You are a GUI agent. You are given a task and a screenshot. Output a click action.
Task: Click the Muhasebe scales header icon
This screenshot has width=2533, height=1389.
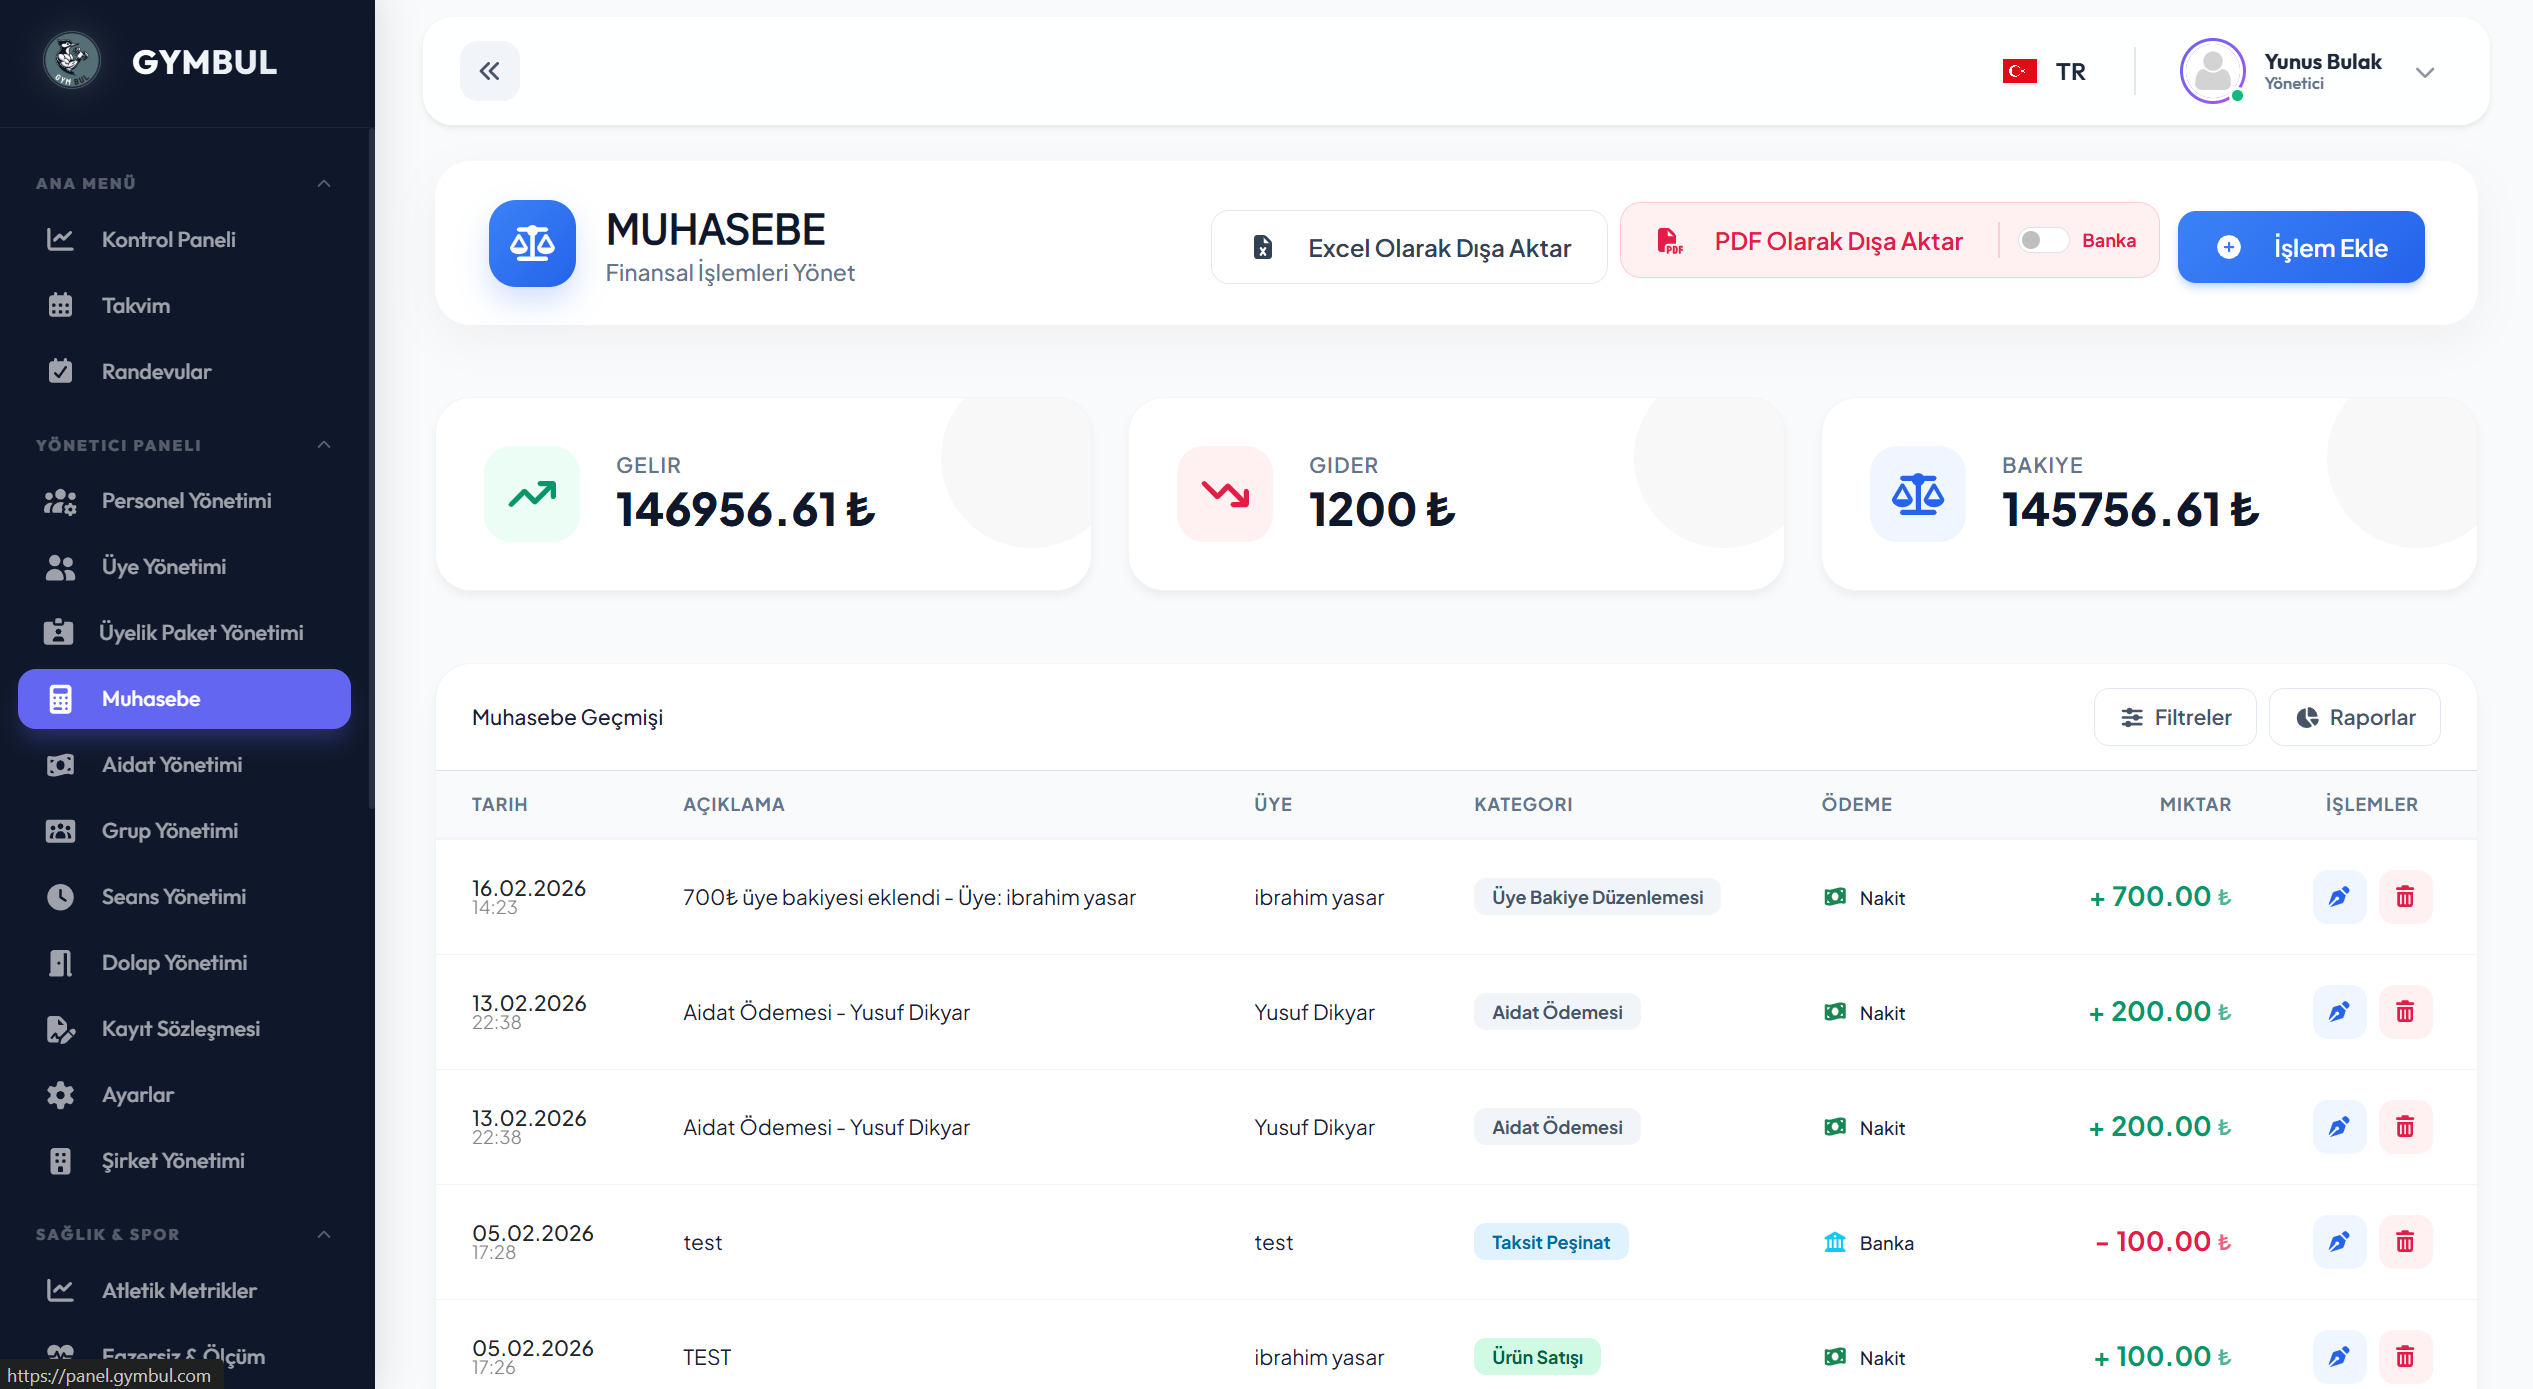pyautogui.click(x=532, y=244)
